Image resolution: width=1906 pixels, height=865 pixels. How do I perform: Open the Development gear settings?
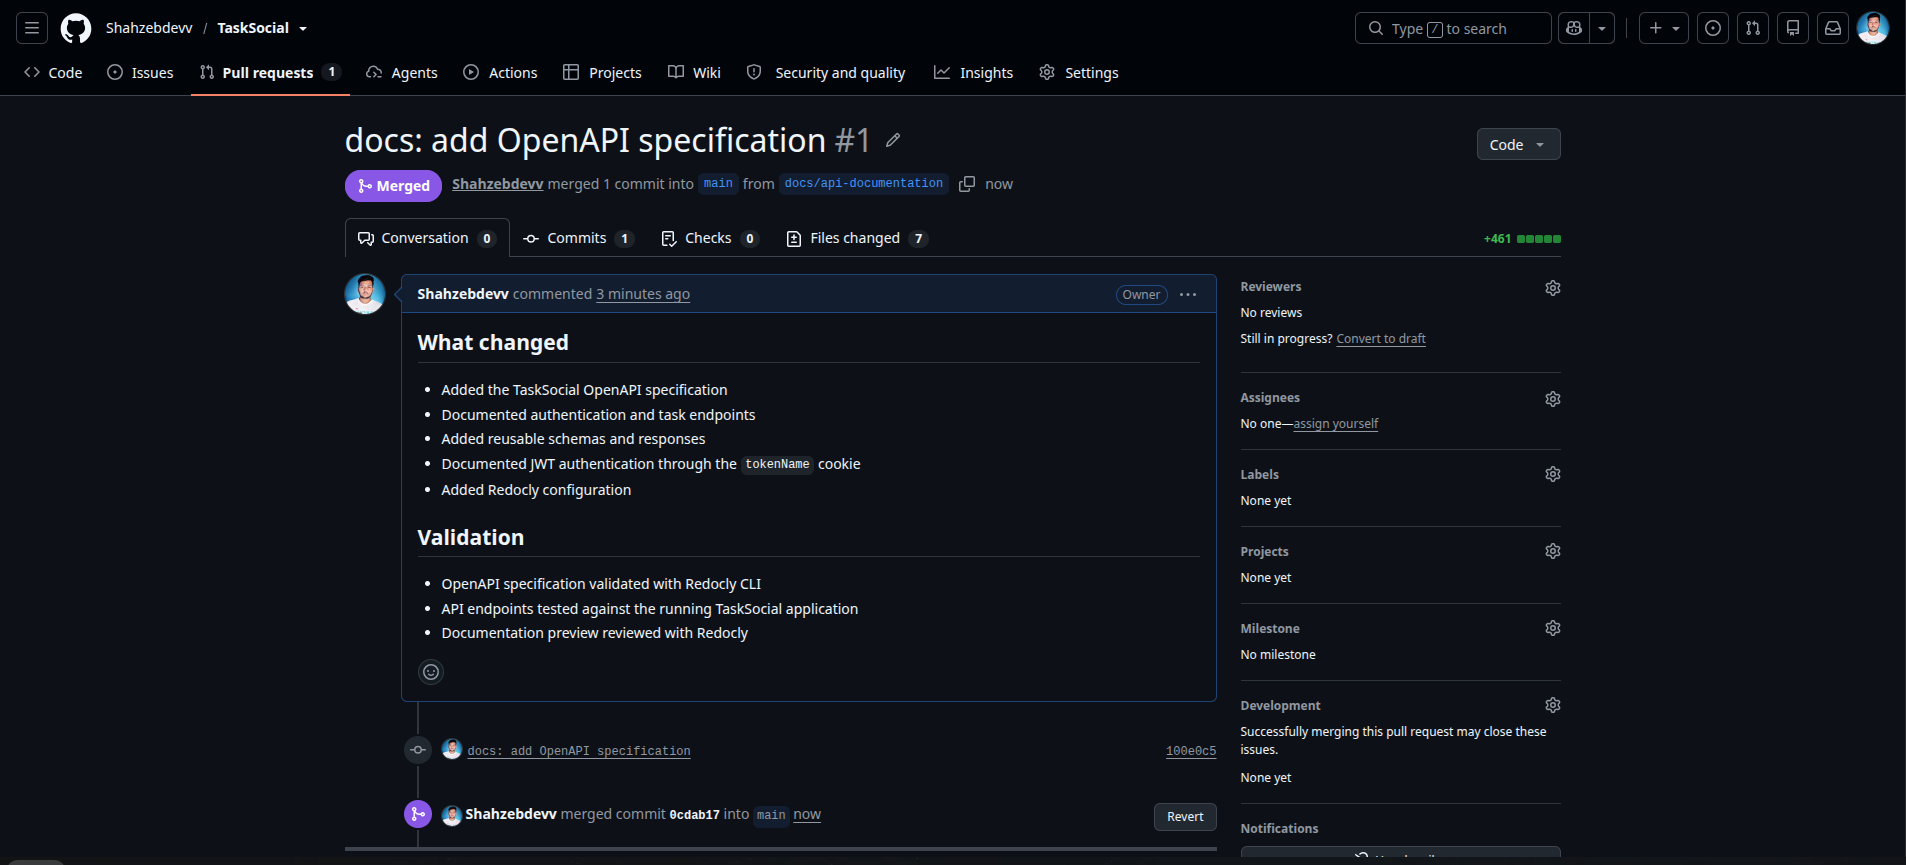pos(1552,705)
